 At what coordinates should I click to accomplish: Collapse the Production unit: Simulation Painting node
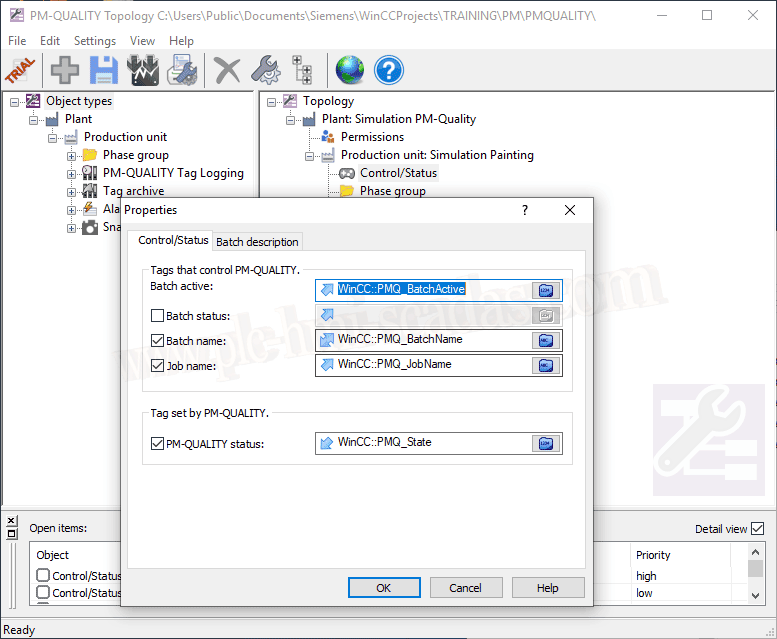coord(311,155)
